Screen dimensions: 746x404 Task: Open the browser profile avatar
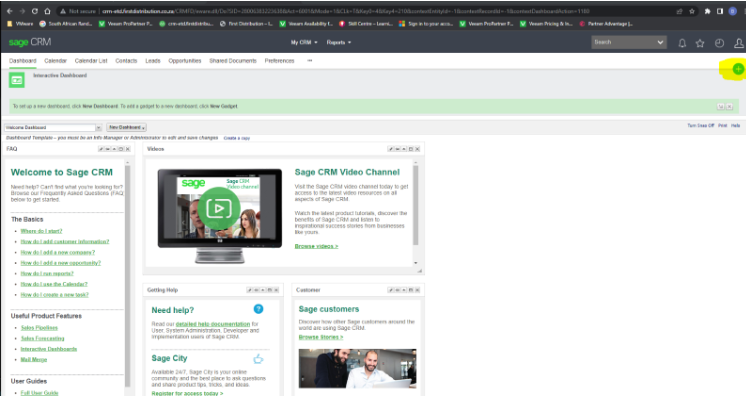coord(733,11)
